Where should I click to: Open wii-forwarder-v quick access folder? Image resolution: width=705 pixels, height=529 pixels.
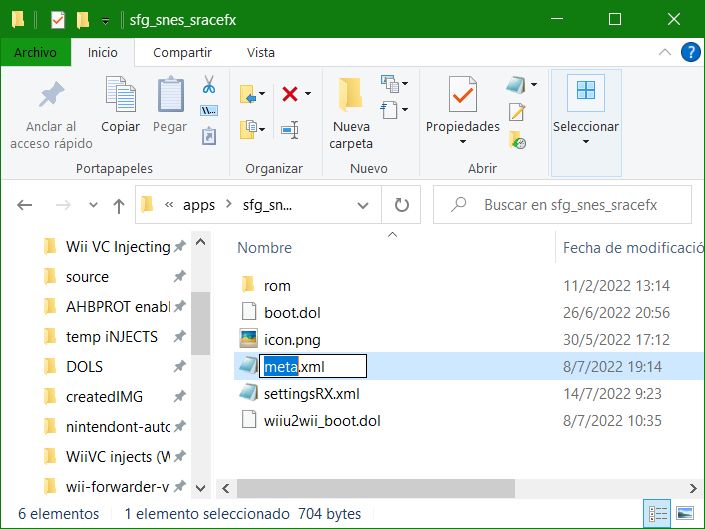118,487
